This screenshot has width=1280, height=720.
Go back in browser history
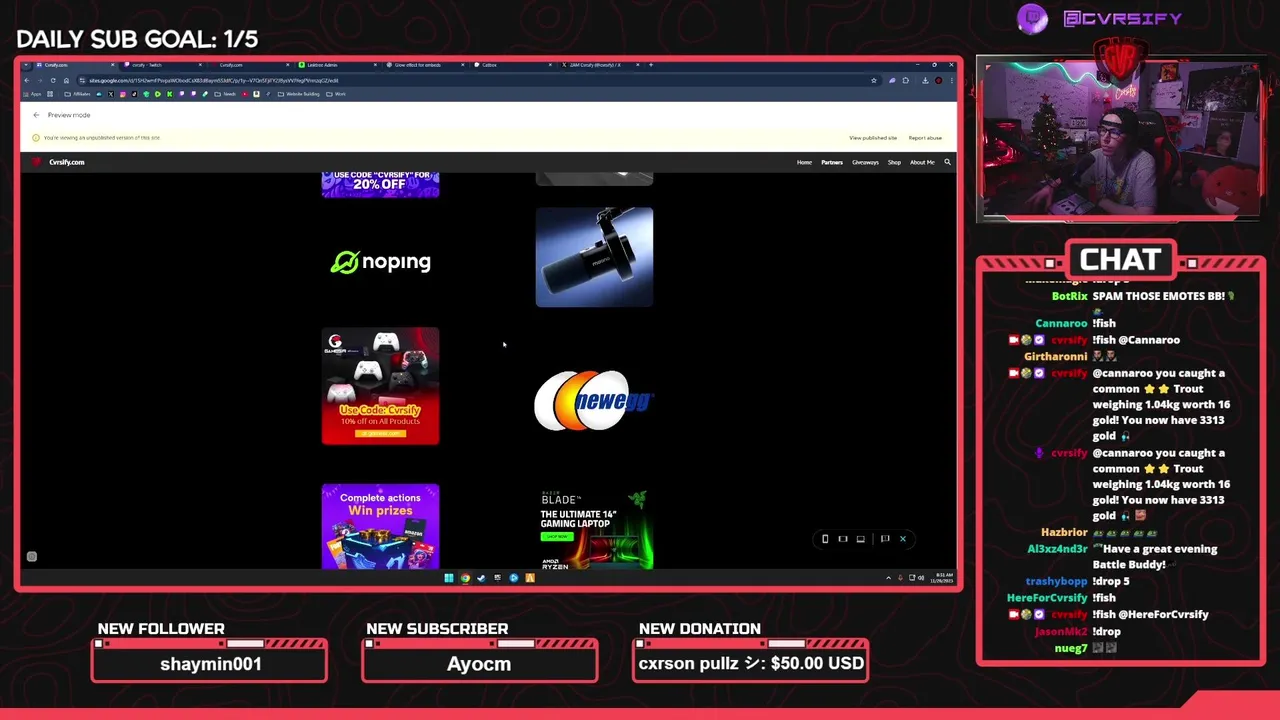(27, 80)
